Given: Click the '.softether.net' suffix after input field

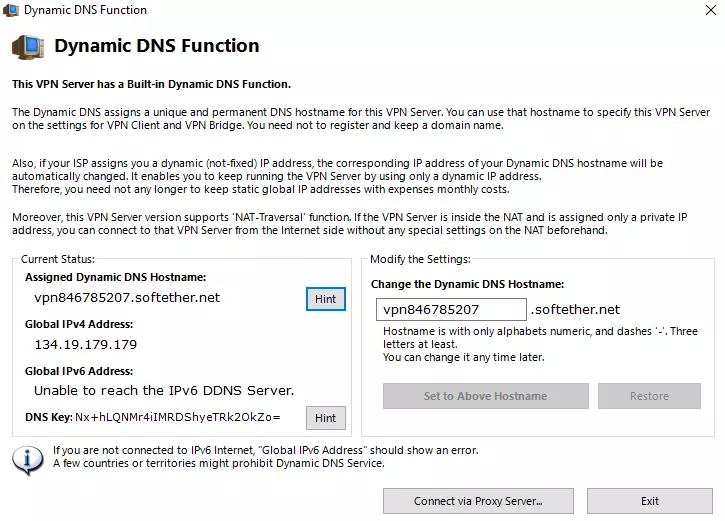Looking at the screenshot, I should (x=575, y=309).
